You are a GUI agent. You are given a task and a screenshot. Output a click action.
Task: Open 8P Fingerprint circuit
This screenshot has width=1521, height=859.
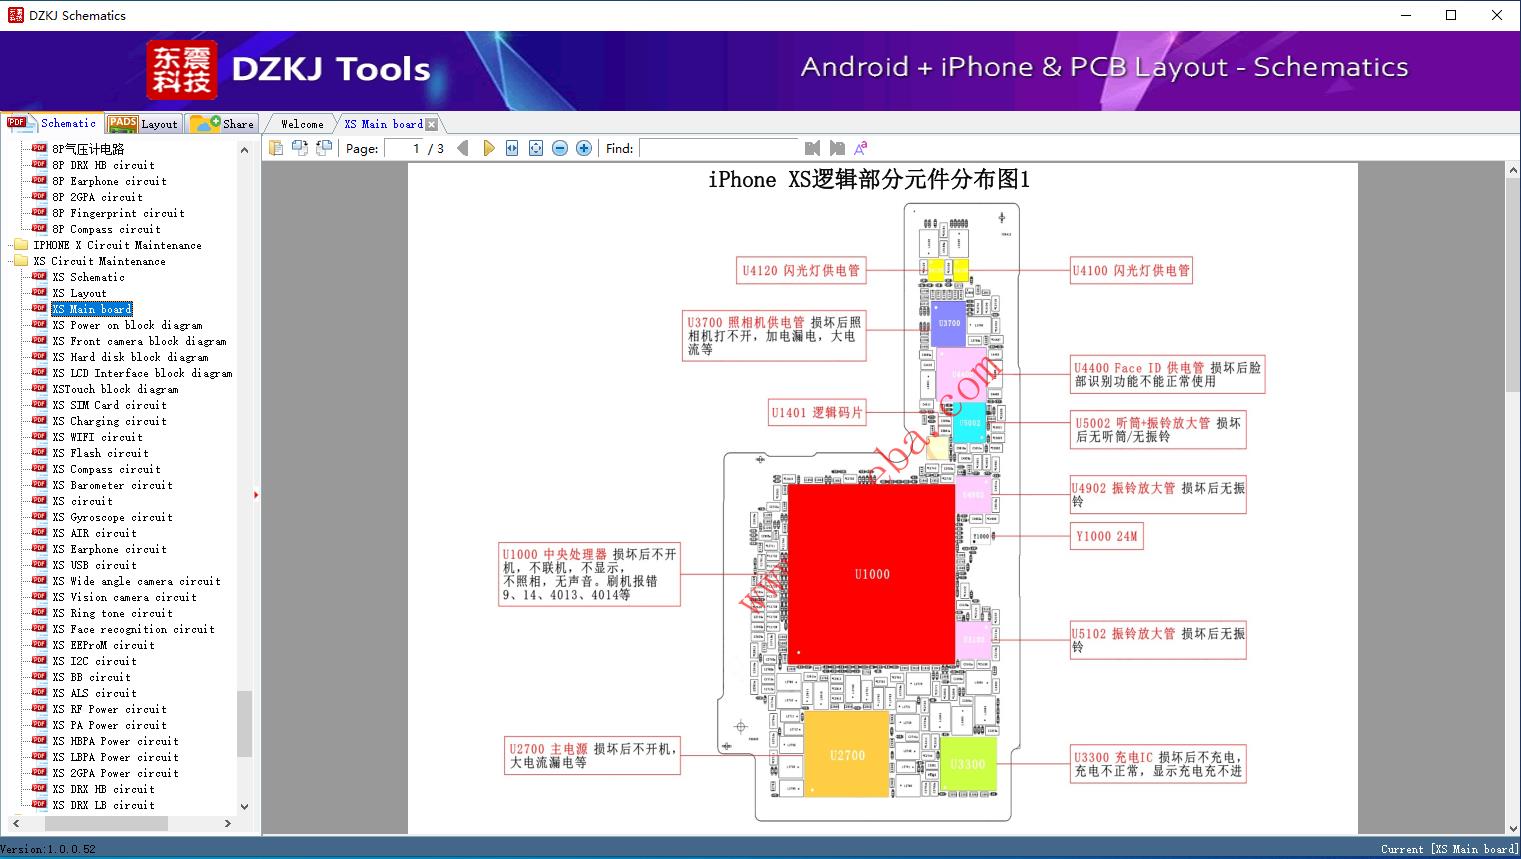[118, 213]
